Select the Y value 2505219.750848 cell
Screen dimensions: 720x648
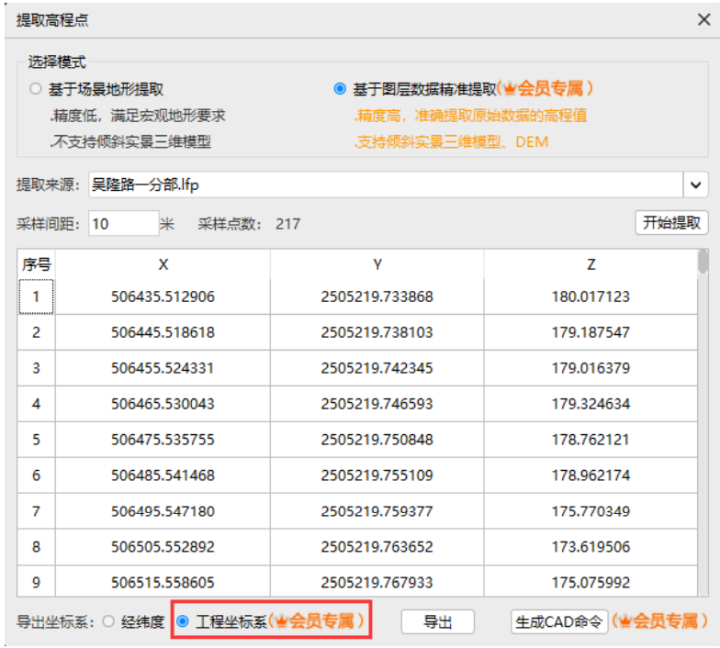tap(377, 440)
